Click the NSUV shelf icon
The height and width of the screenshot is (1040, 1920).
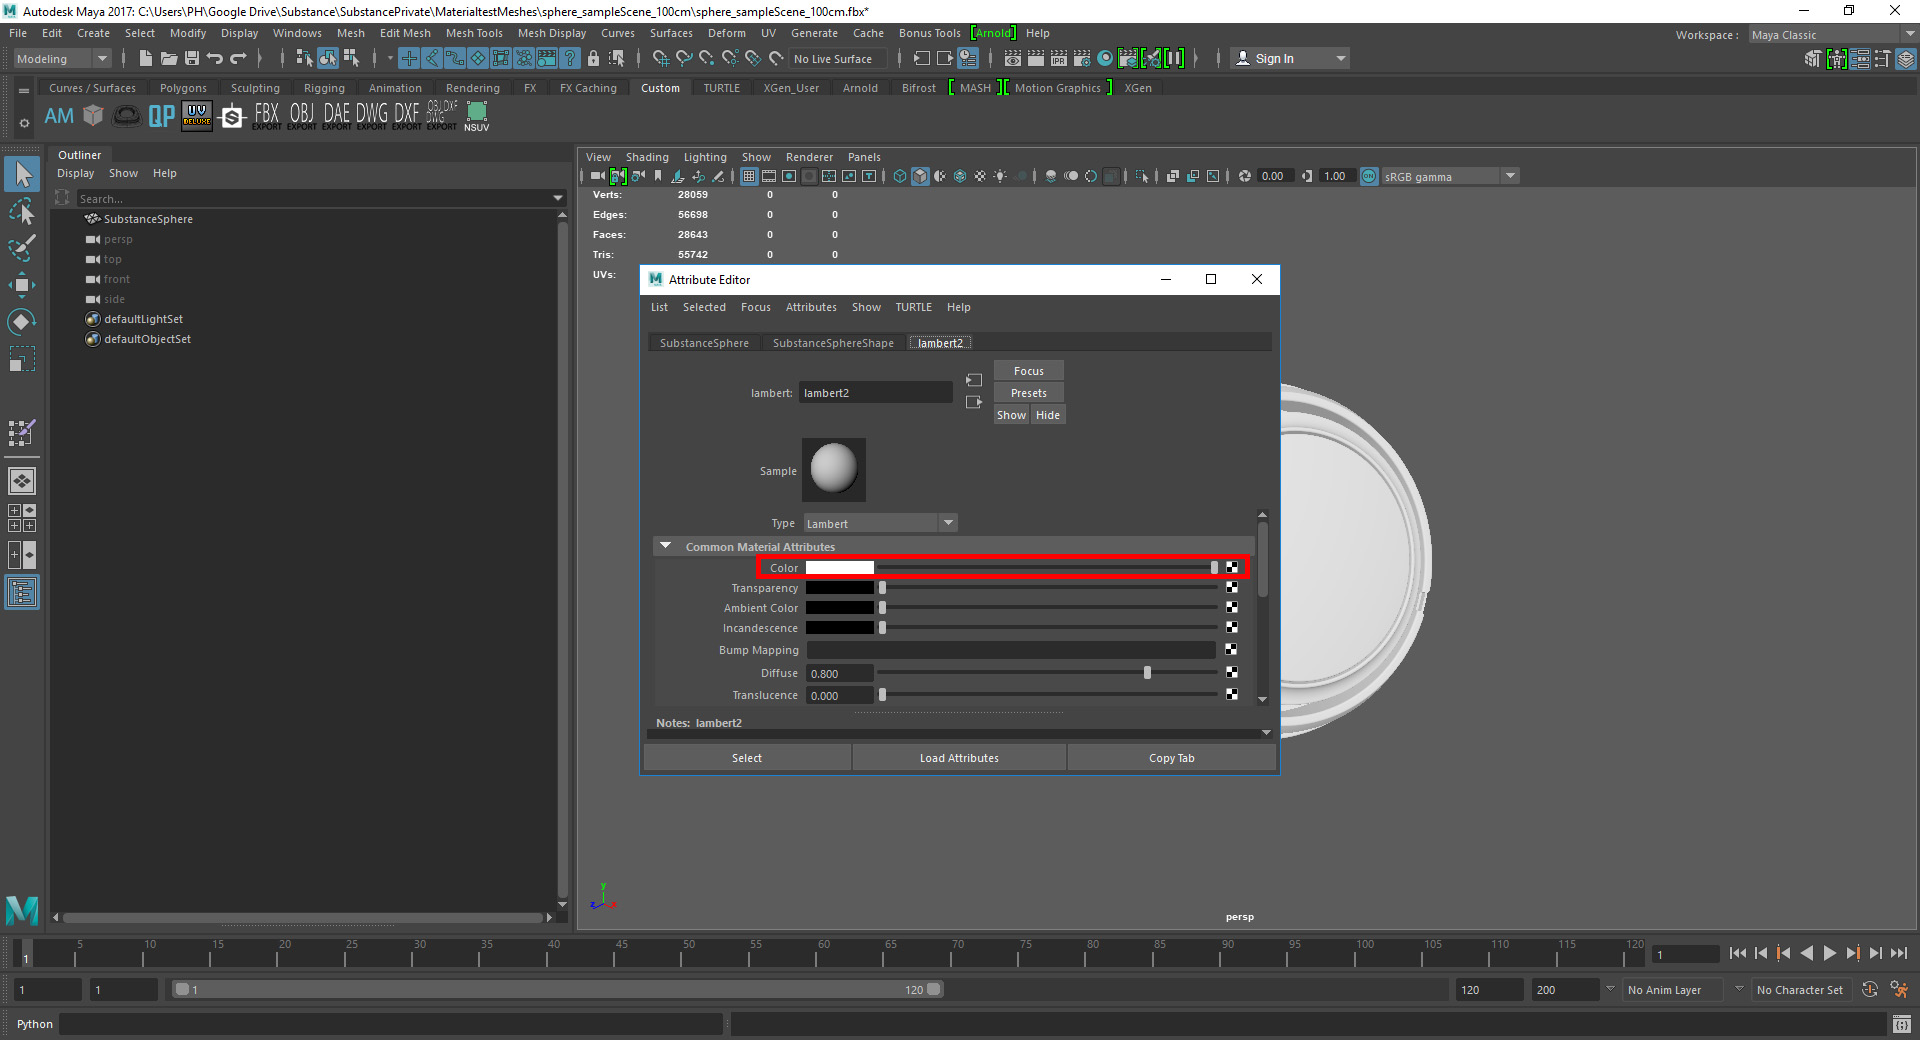point(477,115)
